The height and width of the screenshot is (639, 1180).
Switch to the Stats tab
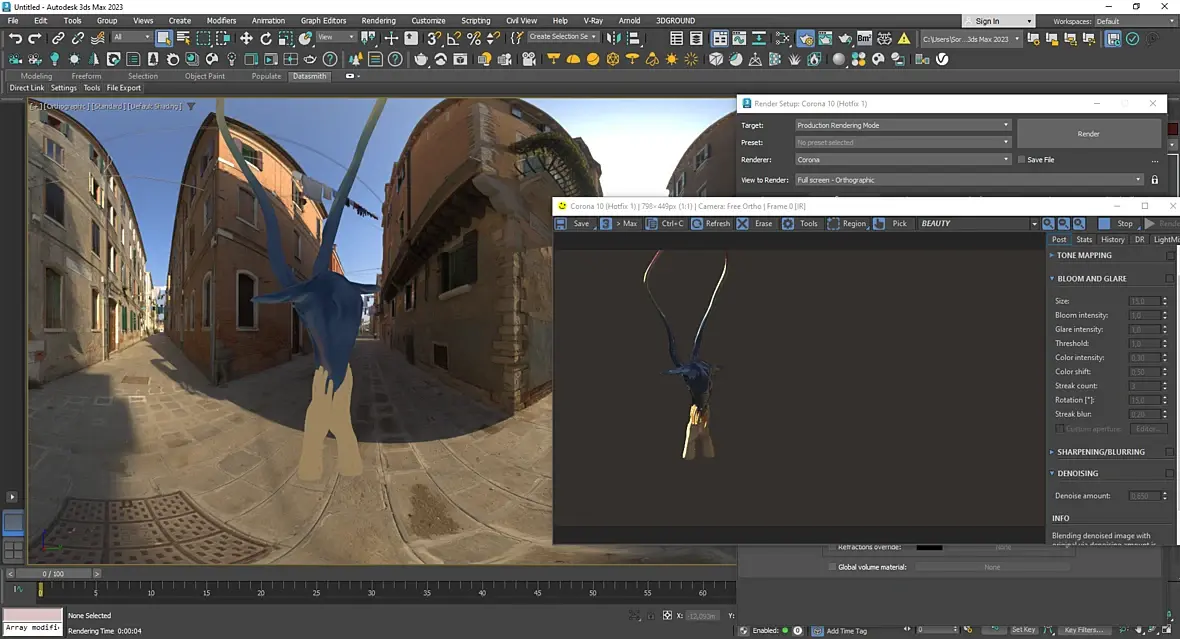[1084, 239]
